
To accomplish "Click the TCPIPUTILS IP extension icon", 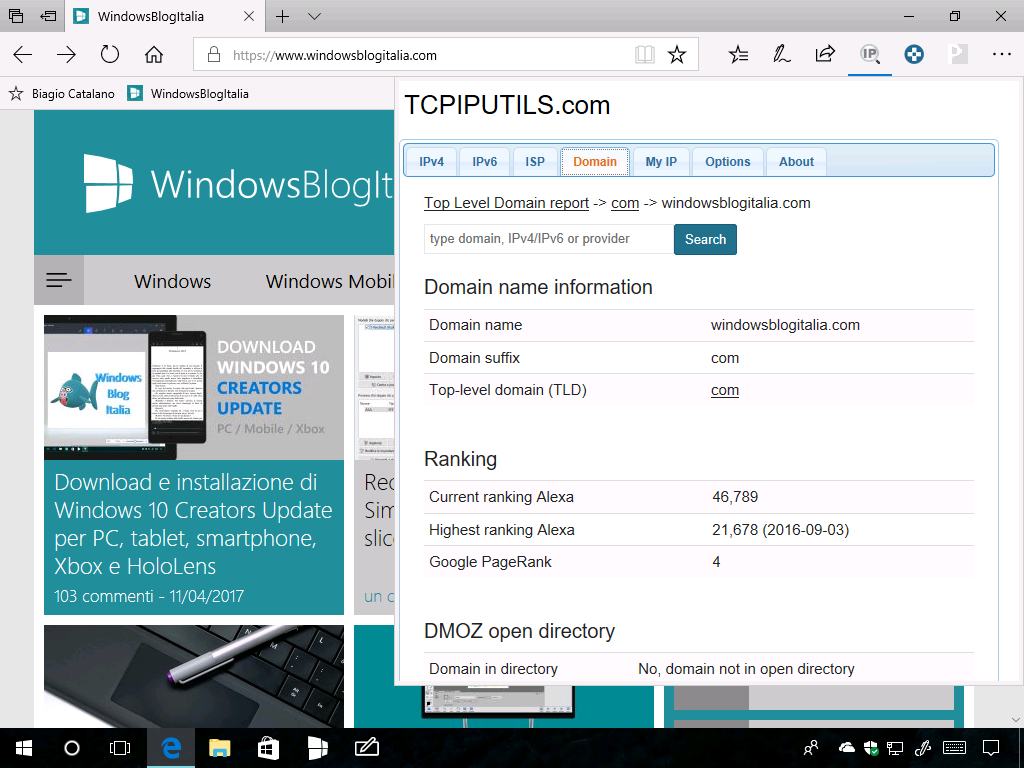I will pyautogui.click(x=870, y=55).
